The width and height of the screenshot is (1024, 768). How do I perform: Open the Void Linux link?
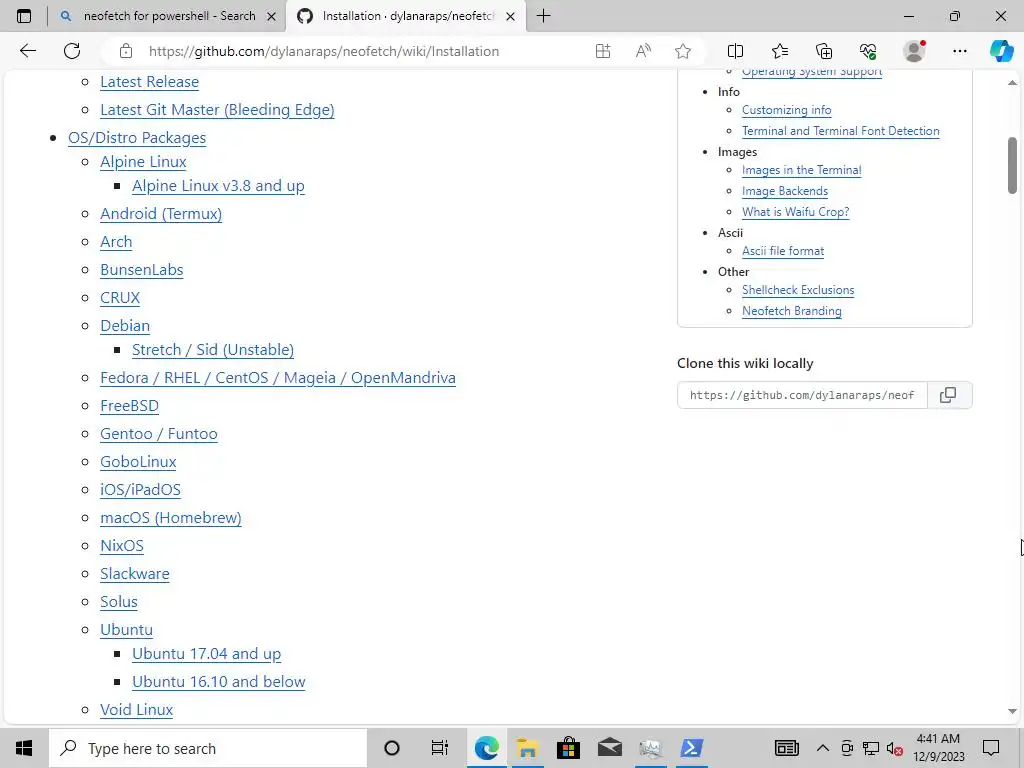coord(136,709)
